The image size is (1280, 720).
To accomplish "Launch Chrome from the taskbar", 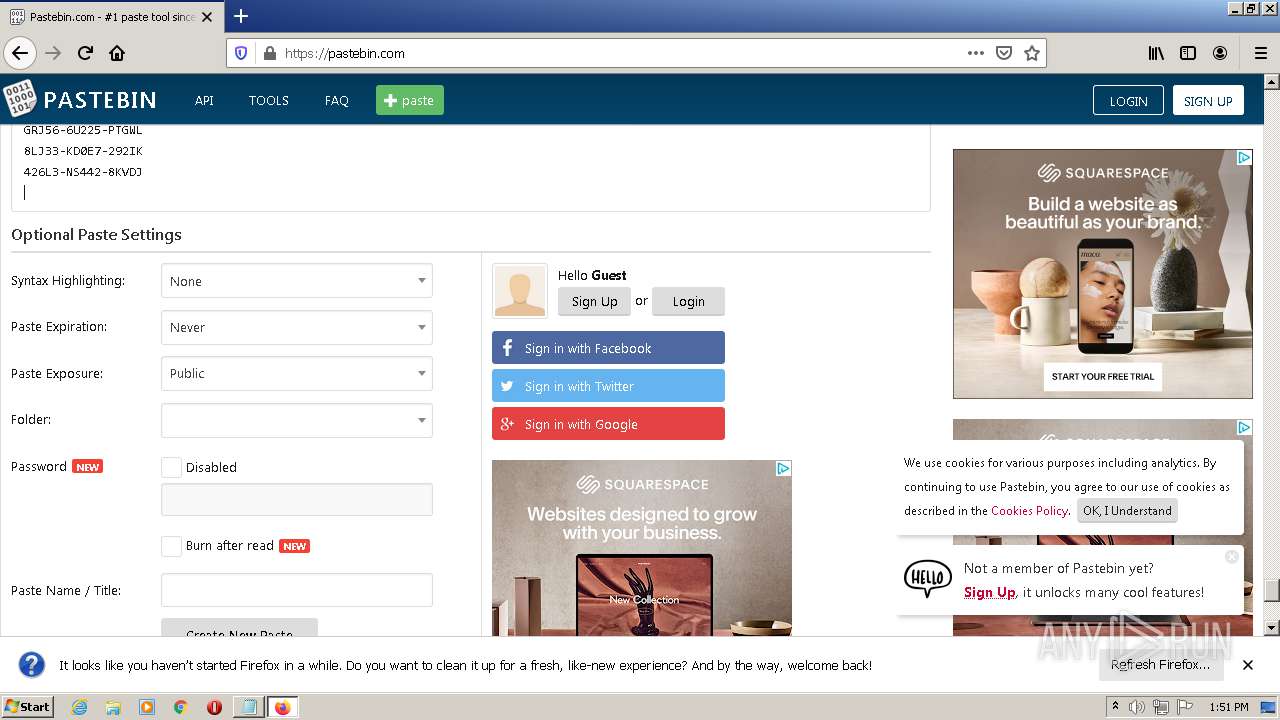I will 181,707.
